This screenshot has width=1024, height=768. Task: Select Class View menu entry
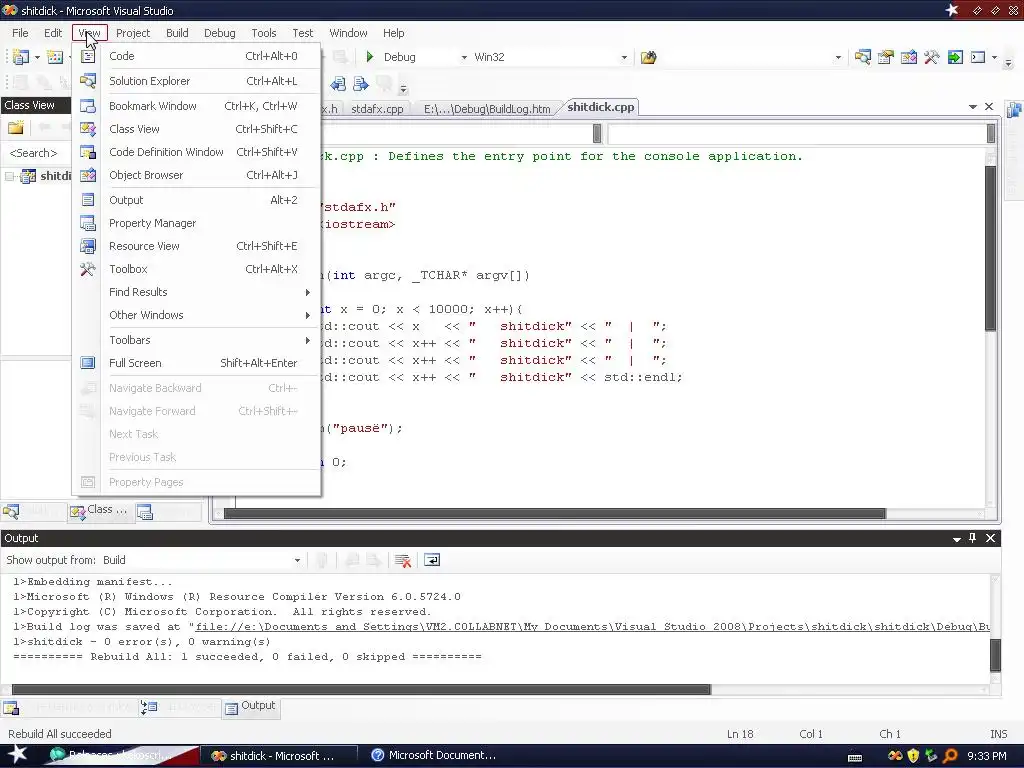197,129
